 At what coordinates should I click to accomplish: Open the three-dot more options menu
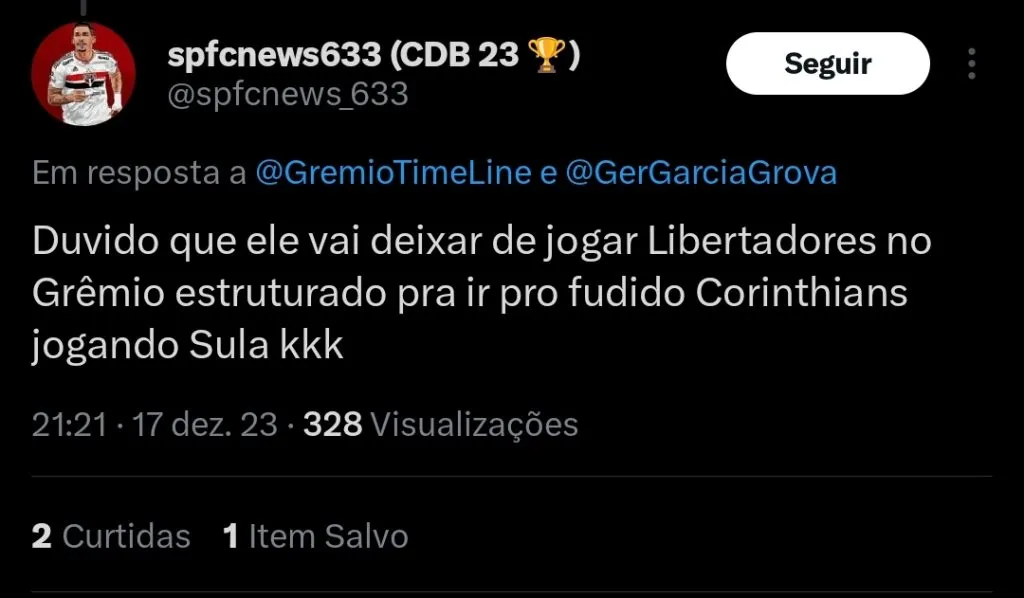(x=972, y=63)
